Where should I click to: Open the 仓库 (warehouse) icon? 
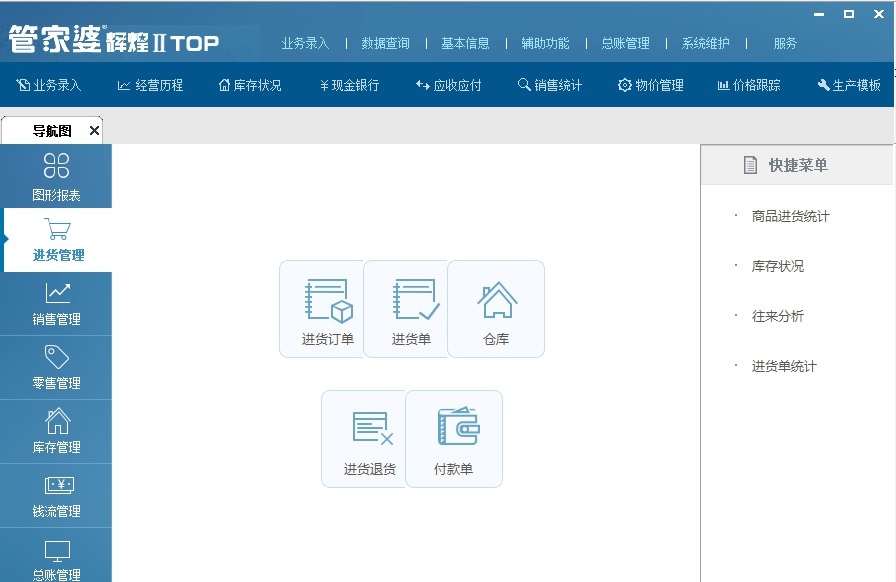[496, 308]
